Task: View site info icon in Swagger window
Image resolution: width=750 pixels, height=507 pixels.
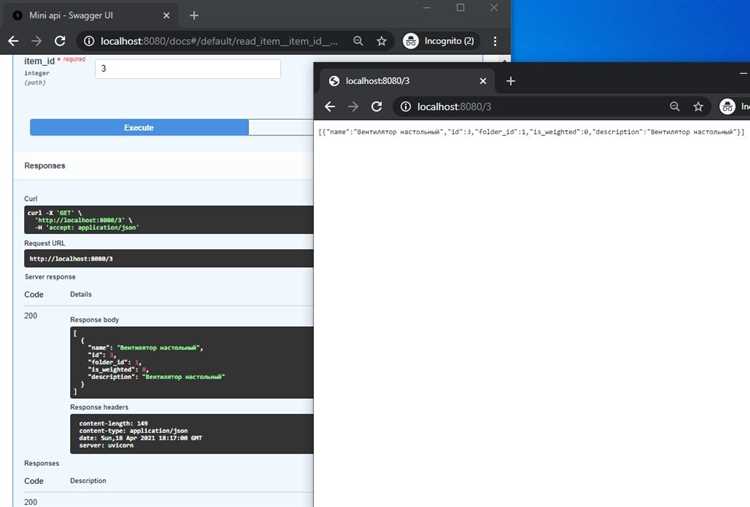Action: (x=89, y=41)
